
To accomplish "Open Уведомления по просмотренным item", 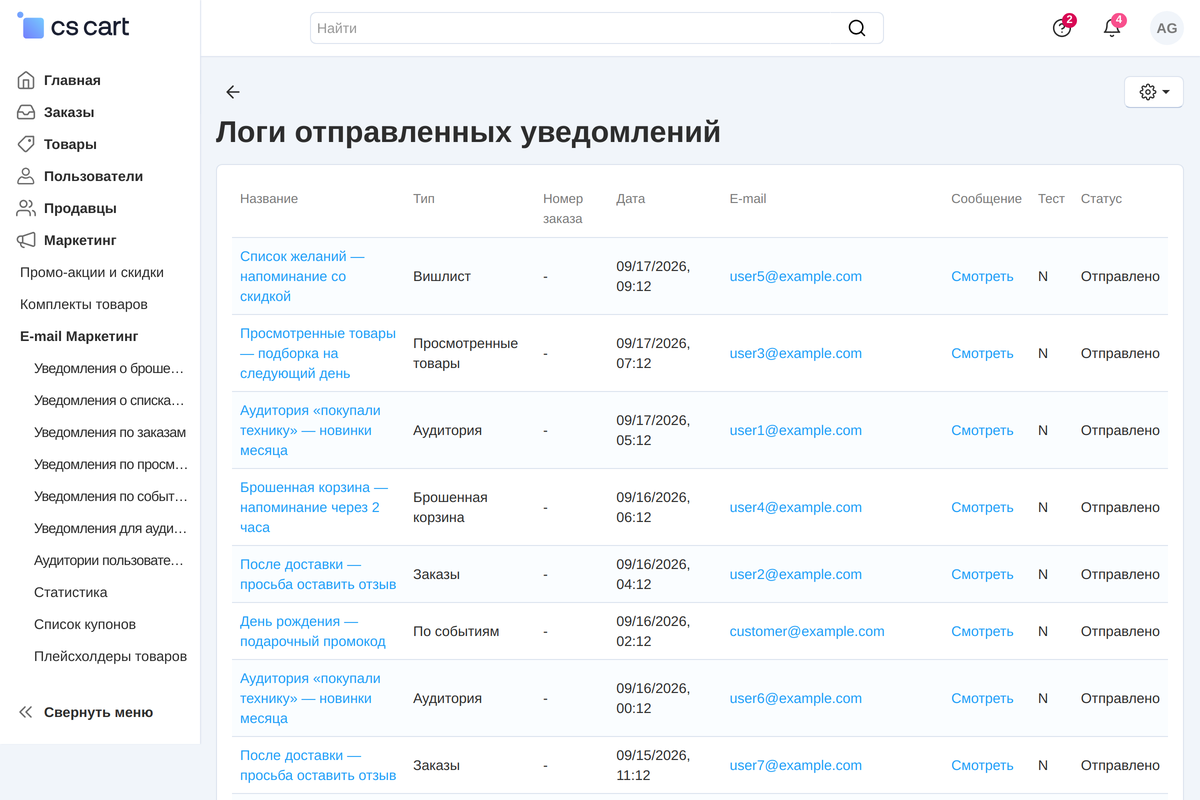I will tap(111, 464).
